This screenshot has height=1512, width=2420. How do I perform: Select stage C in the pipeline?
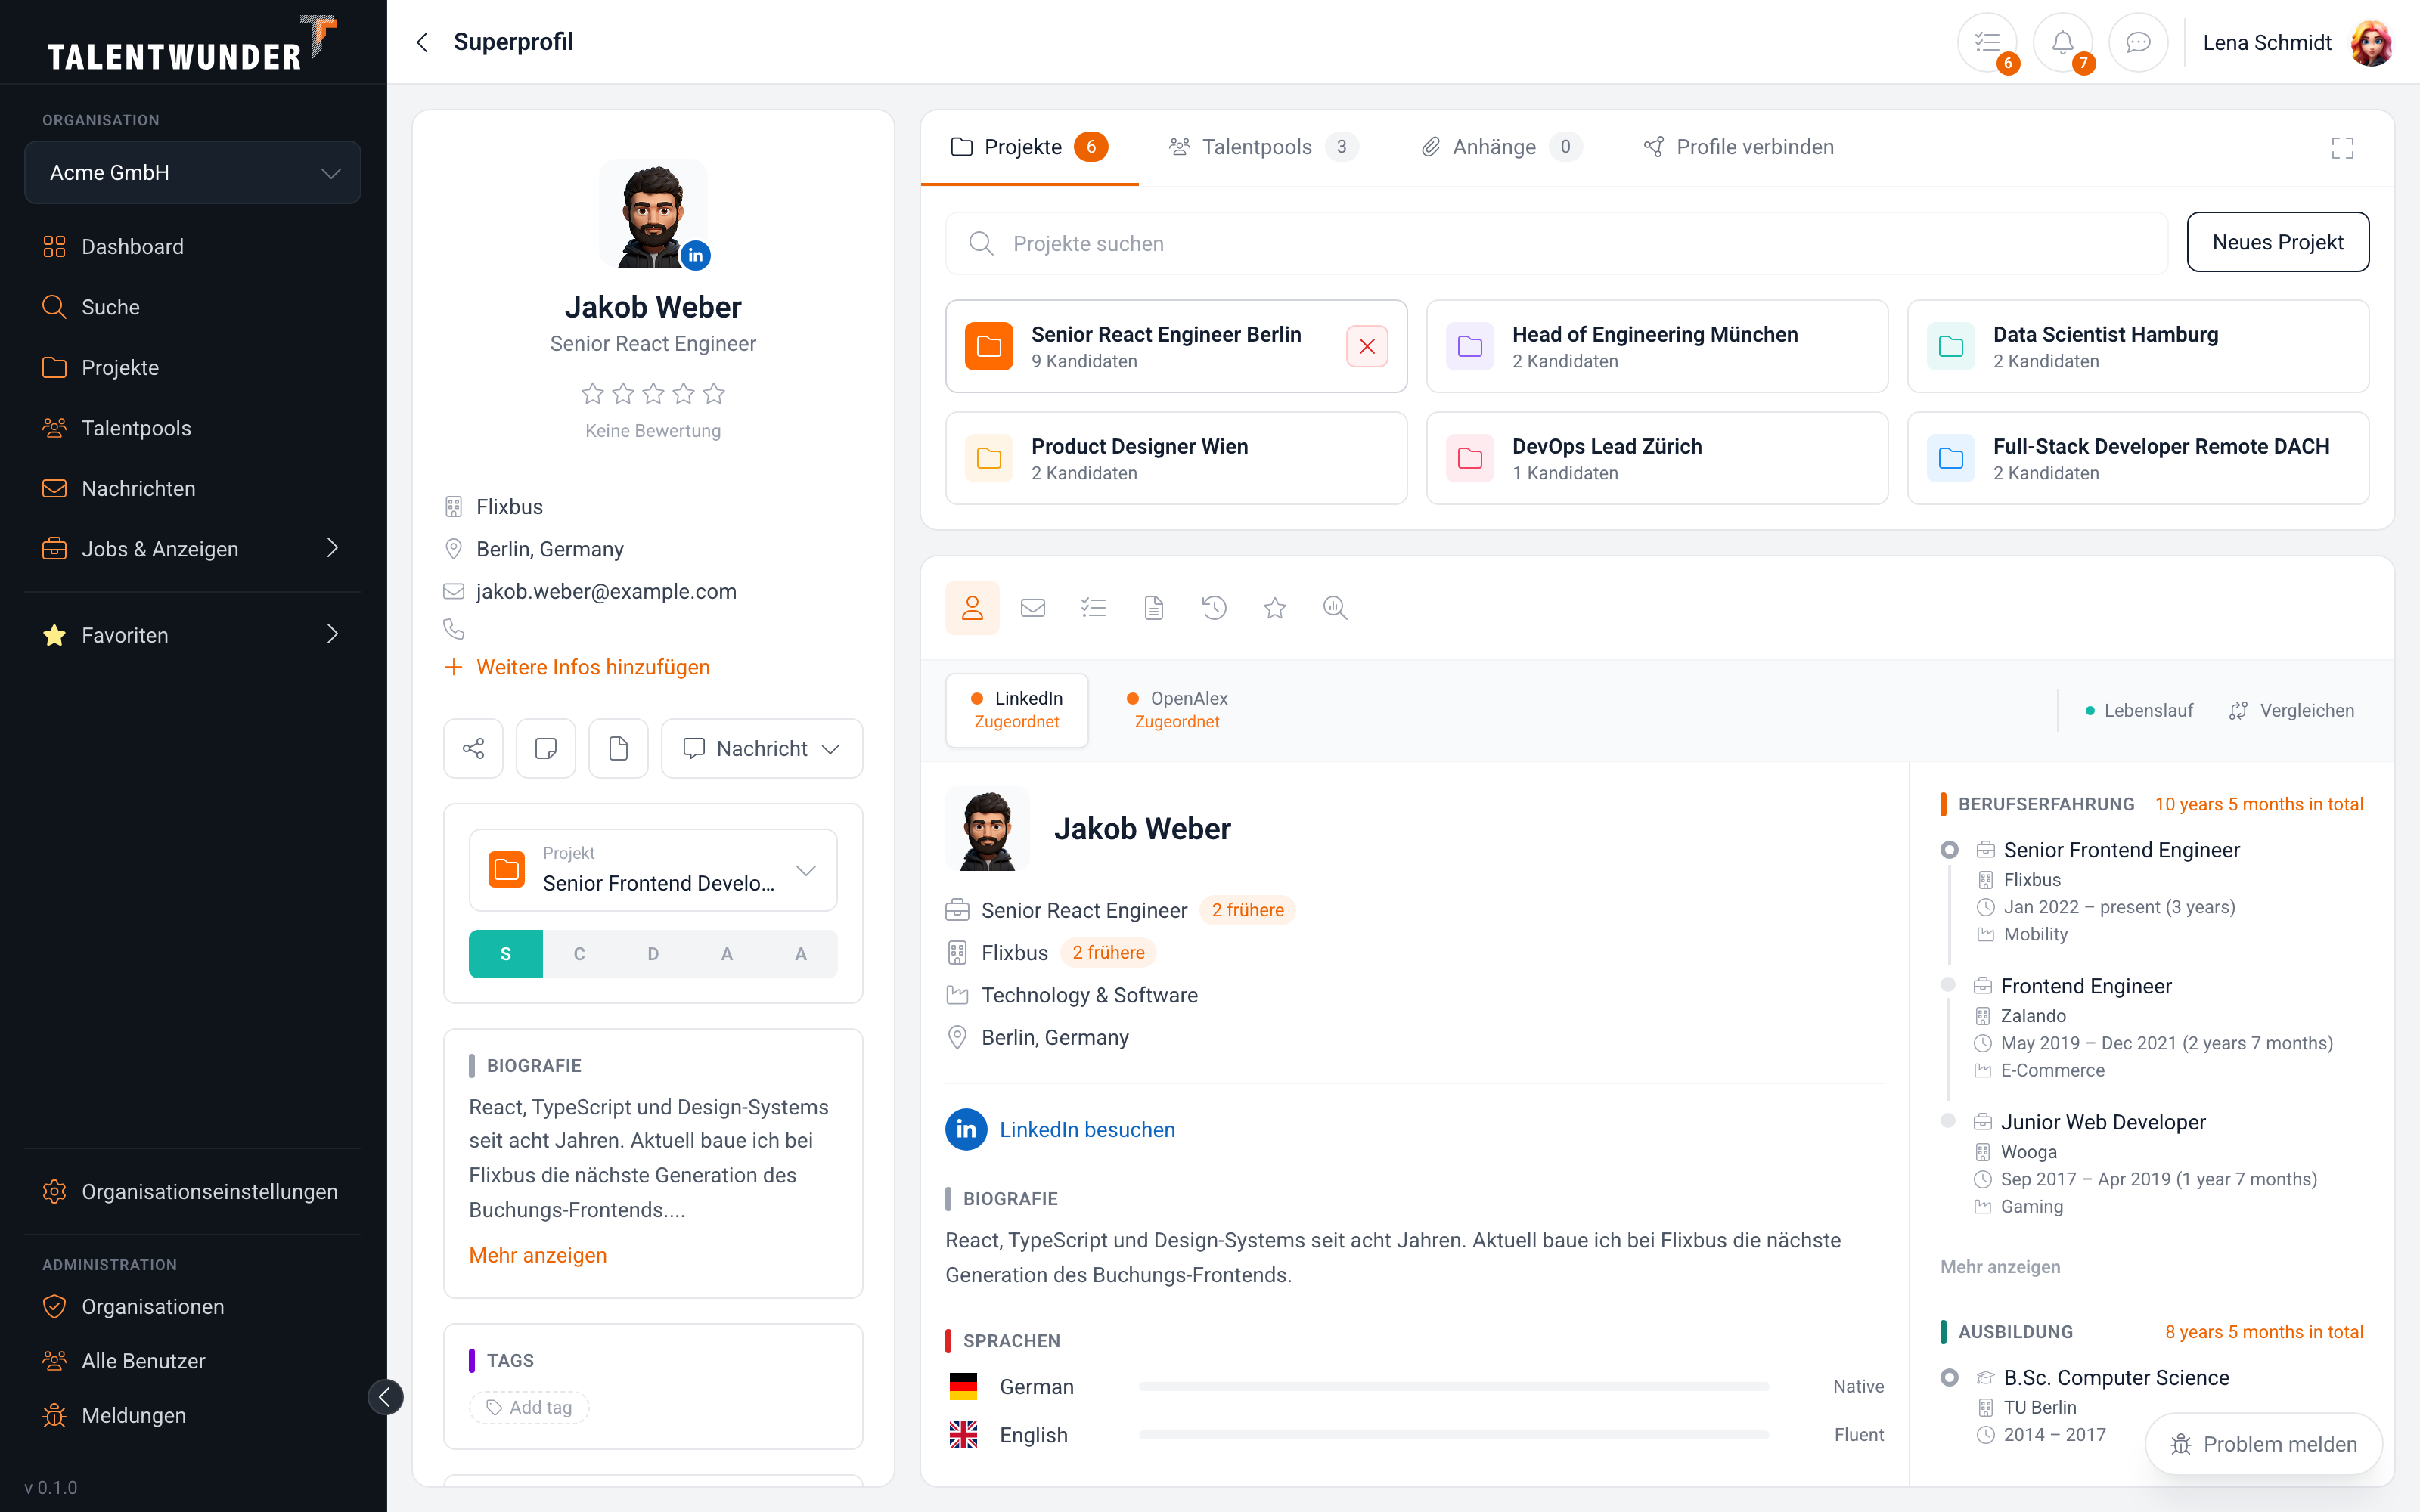(579, 954)
